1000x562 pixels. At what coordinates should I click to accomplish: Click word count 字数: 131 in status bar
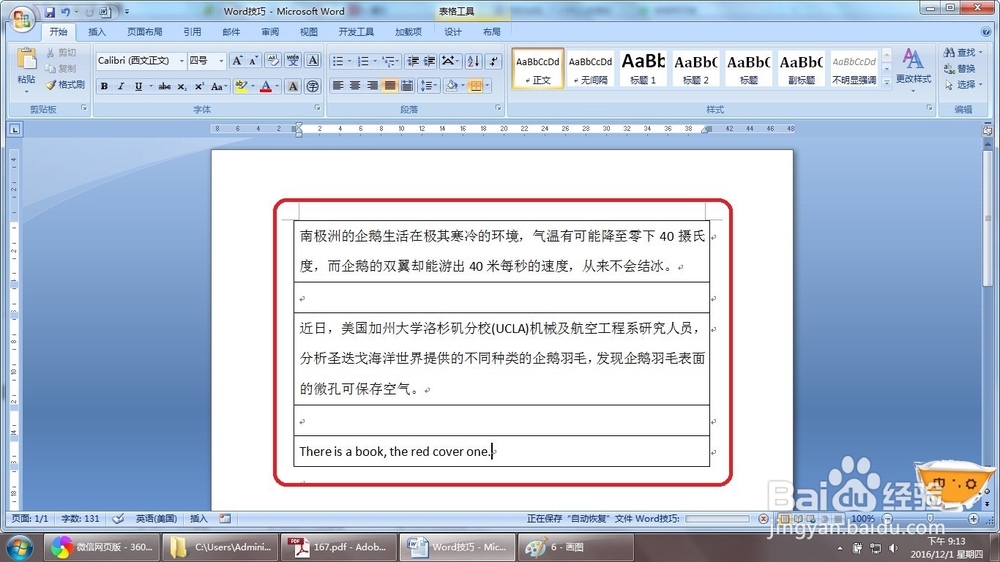click(80, 519)
